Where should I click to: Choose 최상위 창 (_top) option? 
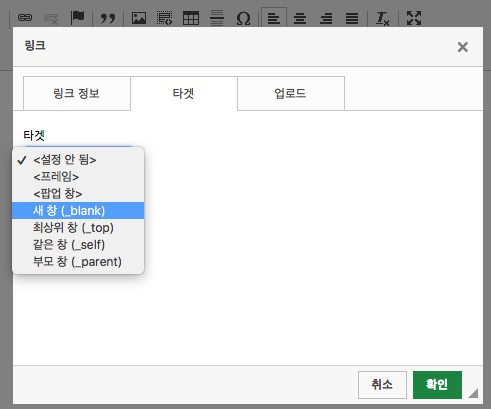(x=78, y=228)
